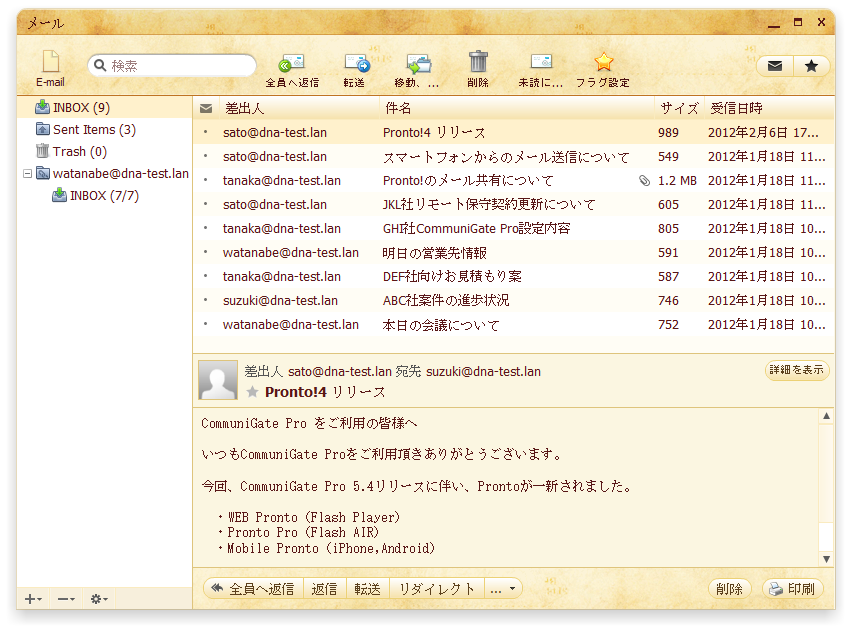Screen dimensions: 851x627
Task: Click 全員へ返信 button below the preview
Action: 253,589
